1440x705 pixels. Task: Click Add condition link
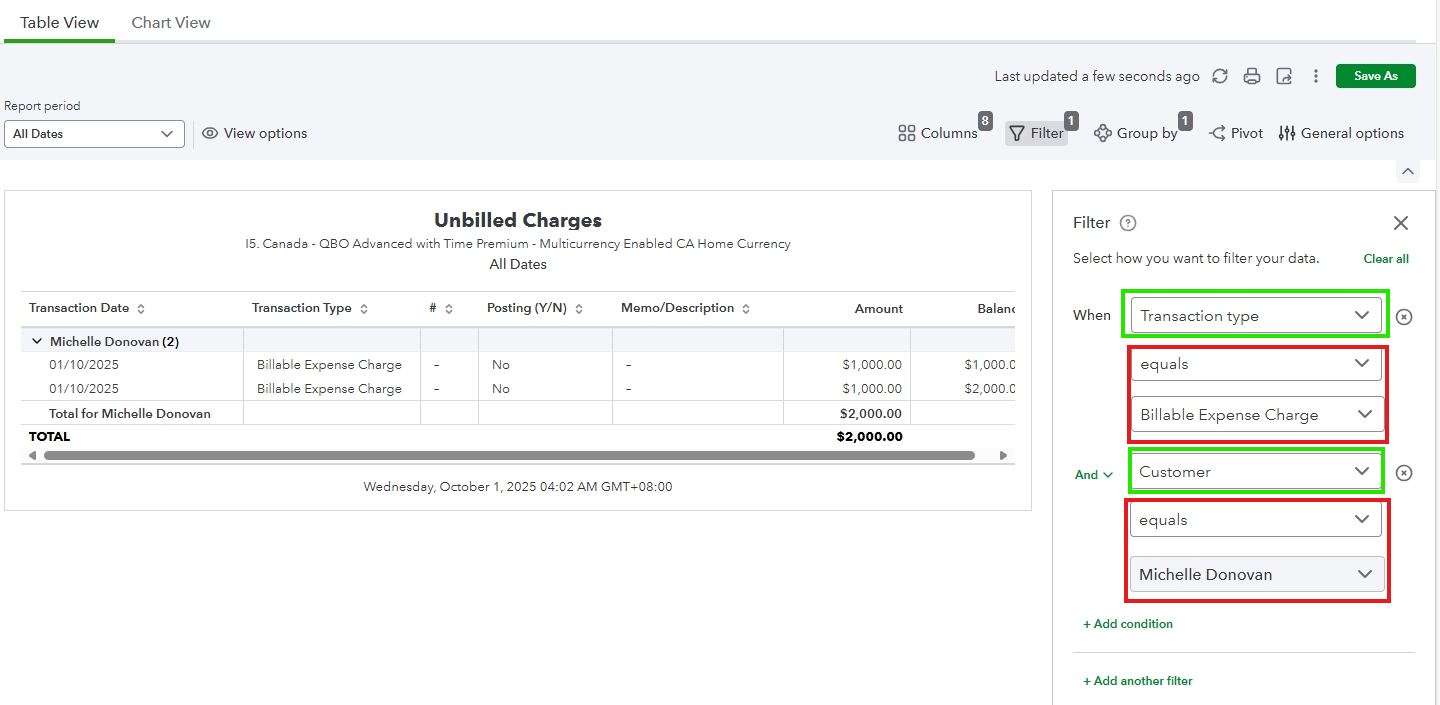(1128, 624)
